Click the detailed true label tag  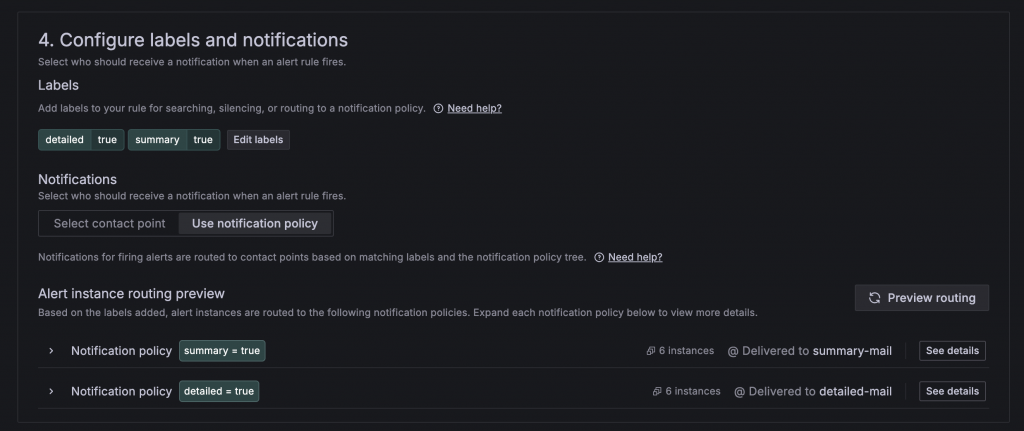80,140
